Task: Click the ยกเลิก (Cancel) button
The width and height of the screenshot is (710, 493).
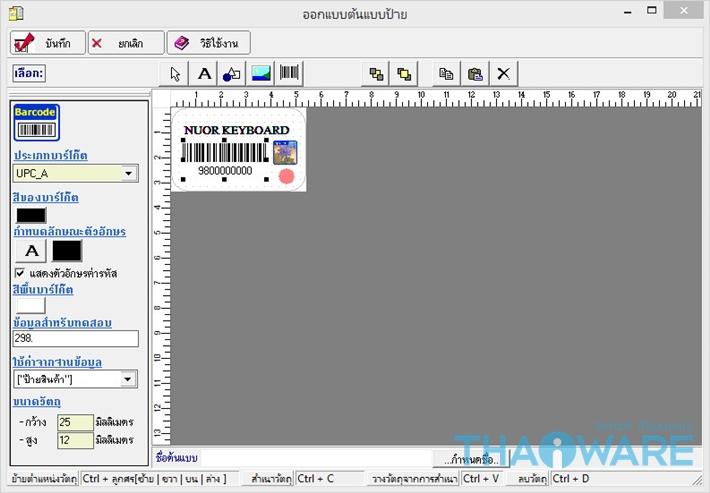Action: [126, 43]
